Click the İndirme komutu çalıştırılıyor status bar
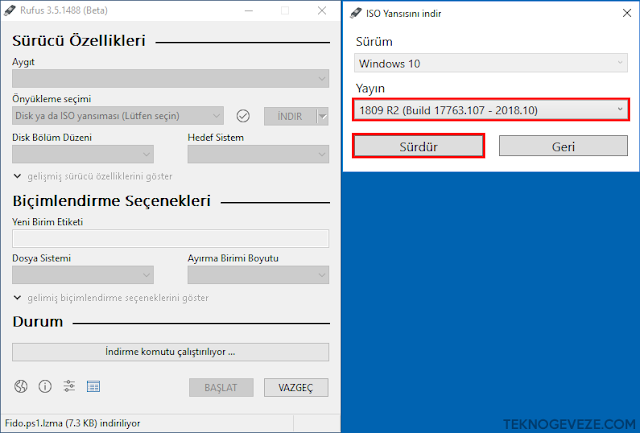The height and width of the screenshot is (433, 640). [170, 352]
